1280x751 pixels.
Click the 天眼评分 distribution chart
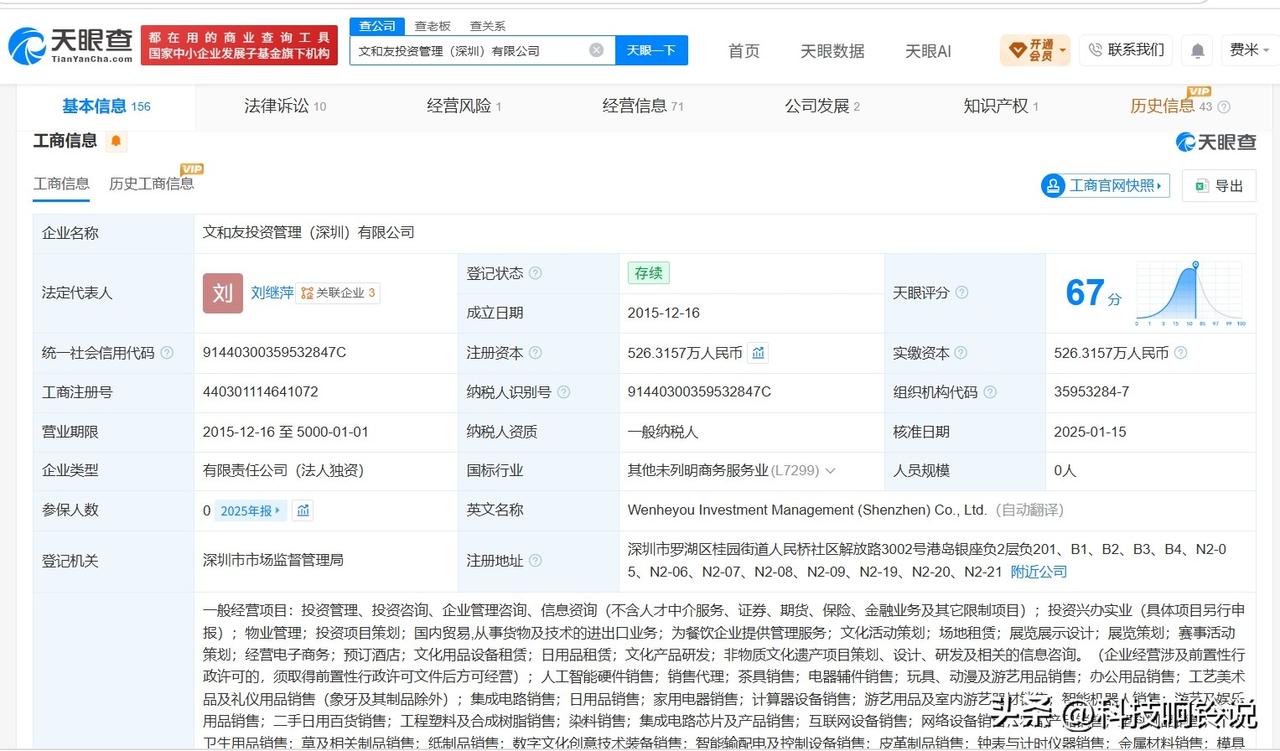coord(1189,294)
